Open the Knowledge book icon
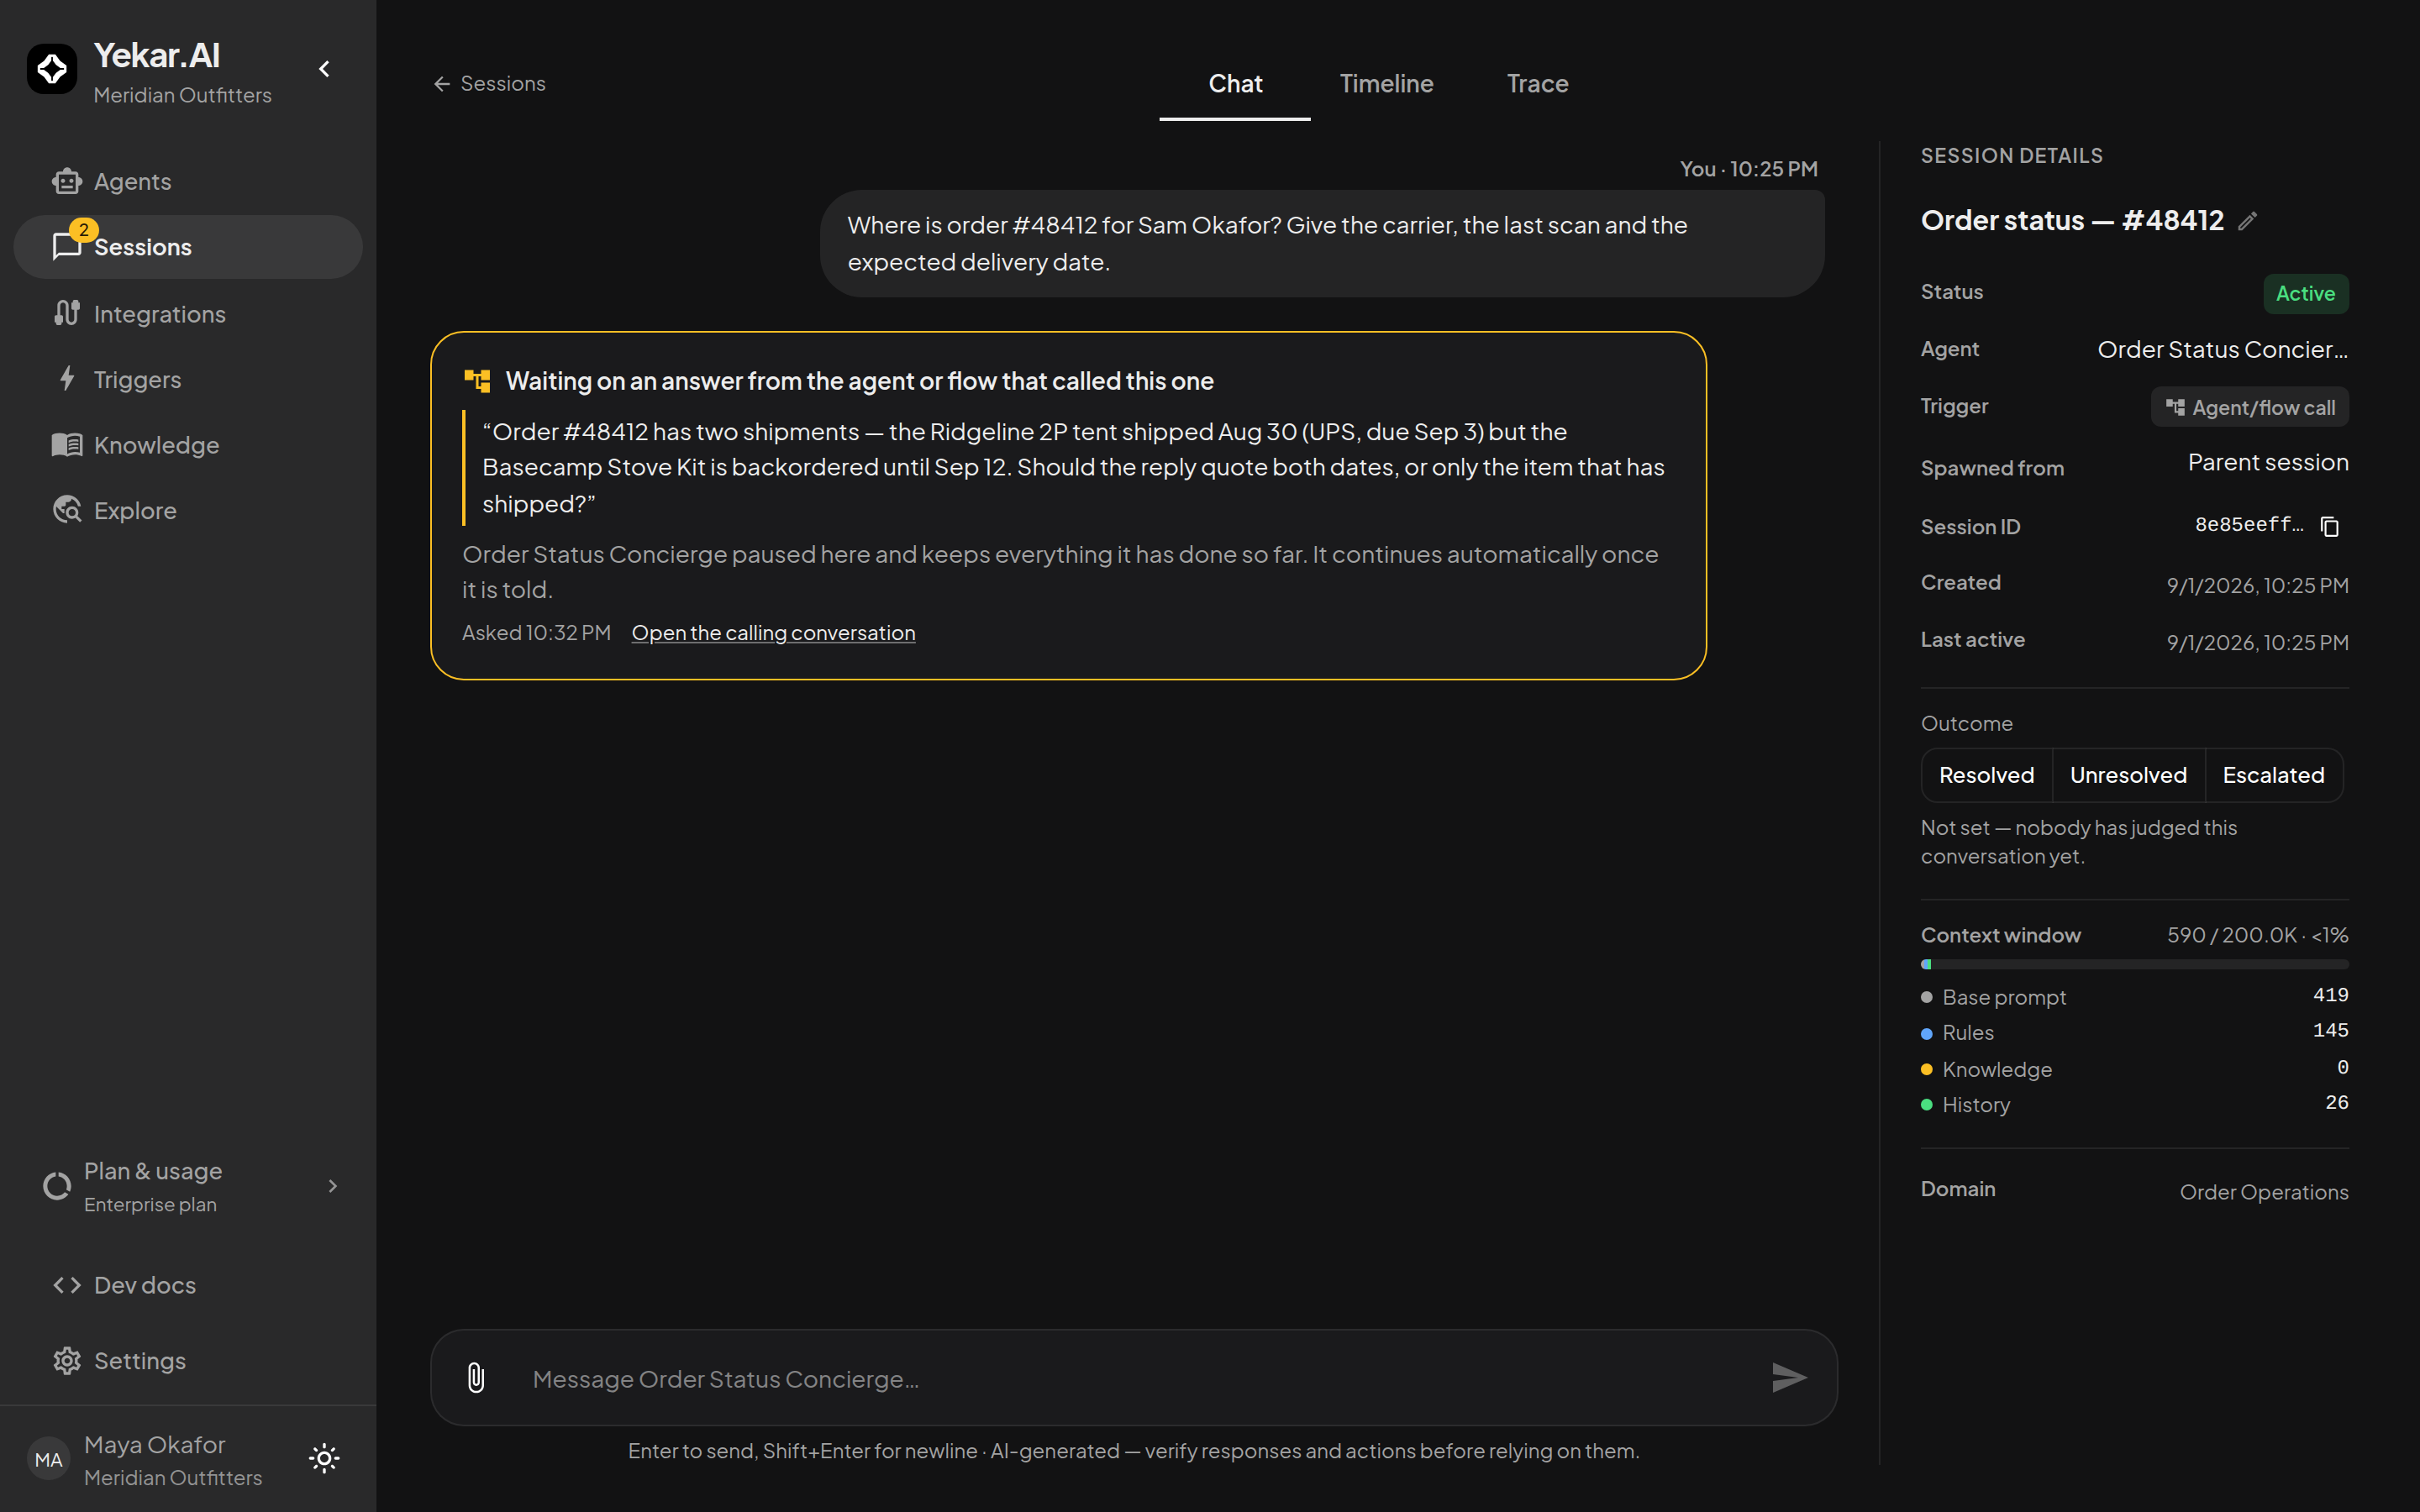2420x1512 pixels. point(67,445)
